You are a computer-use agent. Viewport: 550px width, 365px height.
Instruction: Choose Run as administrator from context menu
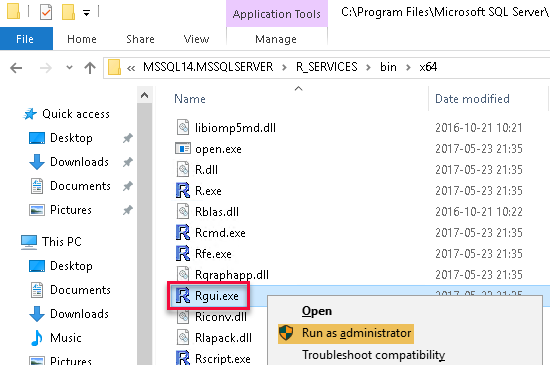point(346,333)
